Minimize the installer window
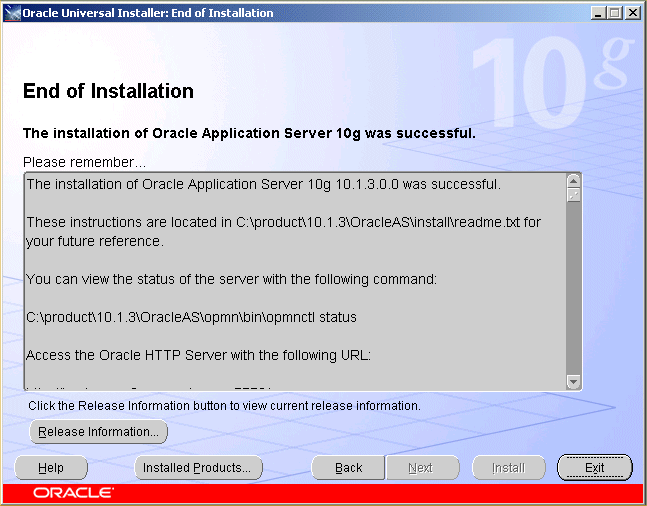 pyautogui.click(x=597, y=13)
